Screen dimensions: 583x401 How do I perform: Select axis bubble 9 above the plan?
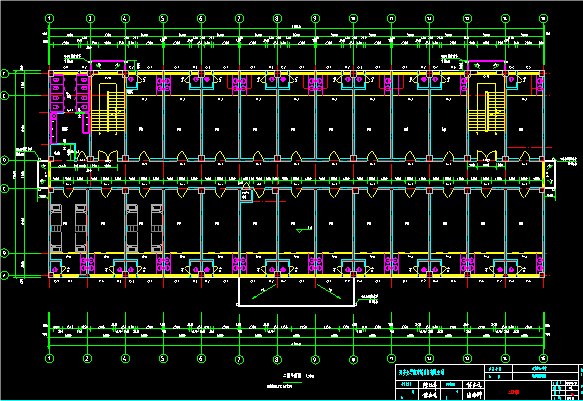315,18
